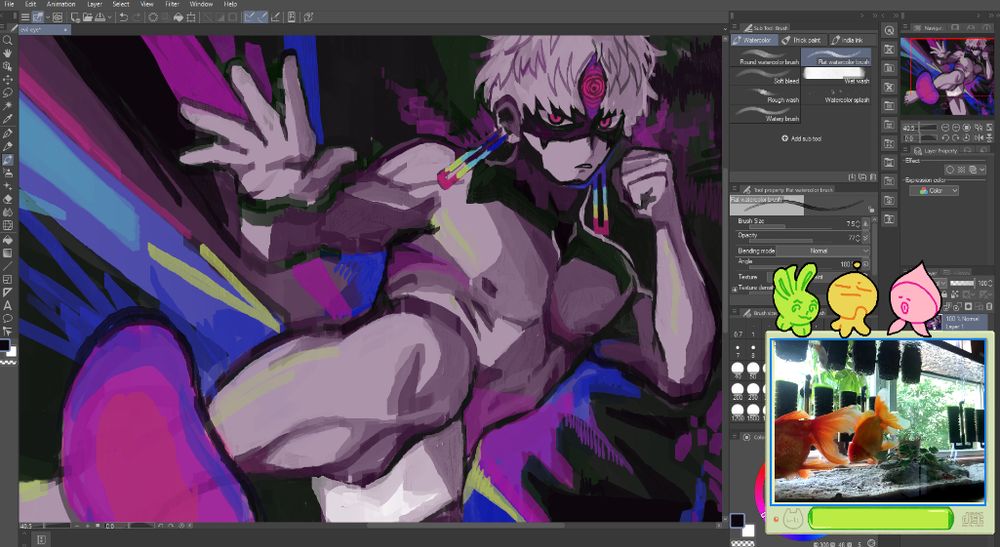Image resolution: width=1000 pixels, height=547 pixels.
Task: Open the File menu
Action: pos(9,4)
